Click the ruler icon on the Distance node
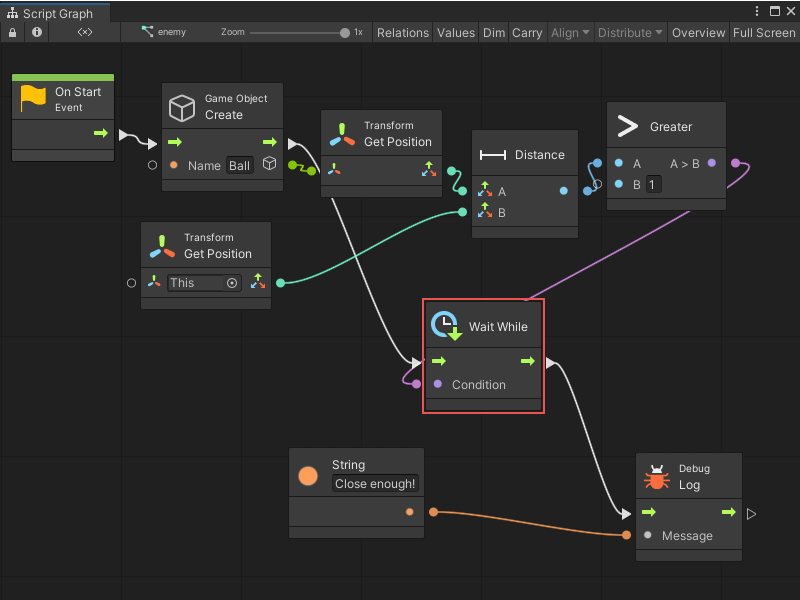 pos(494,154)
